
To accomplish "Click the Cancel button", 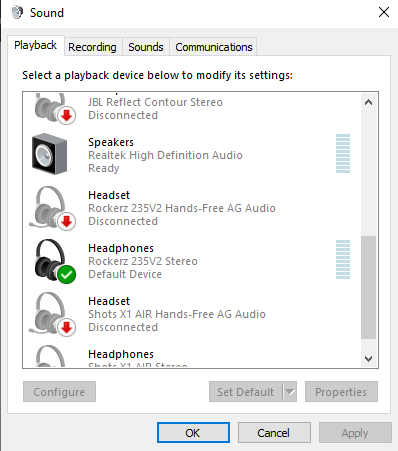I will pyautogui.click(x=274, y=433).
